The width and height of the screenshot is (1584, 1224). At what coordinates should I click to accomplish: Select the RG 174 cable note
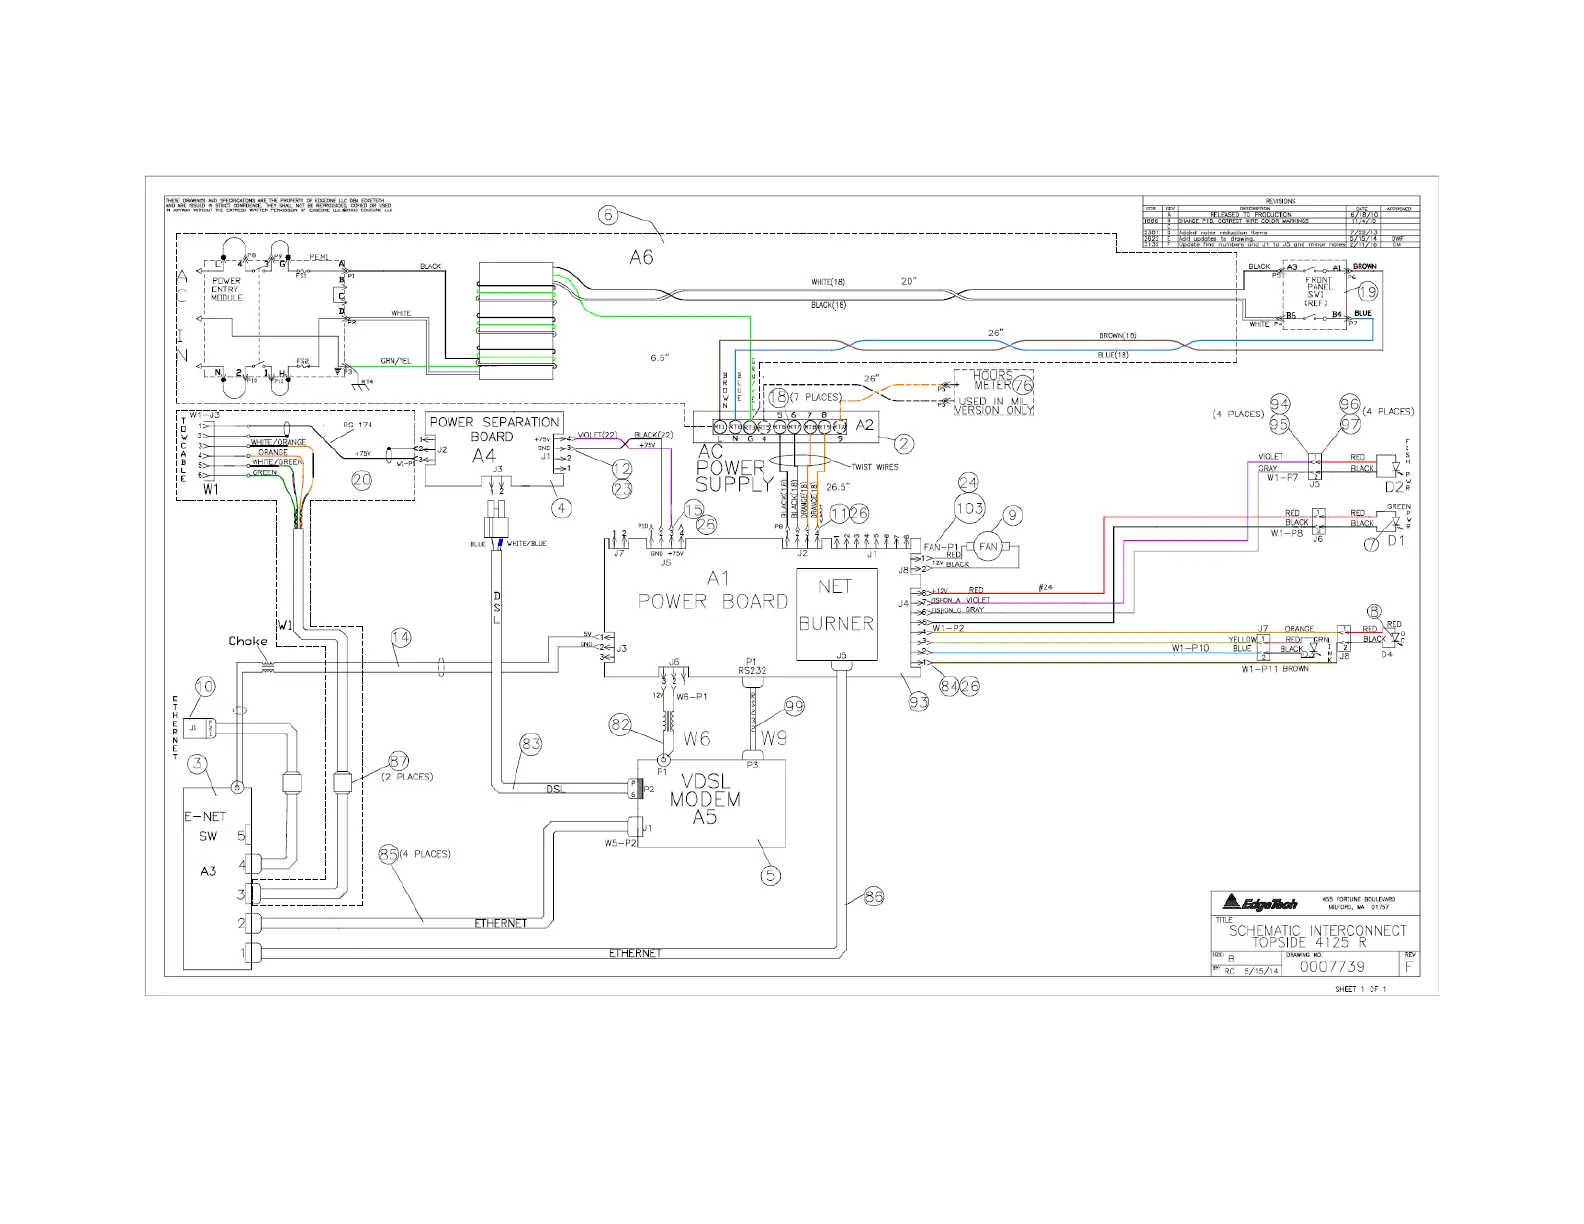point(357,425)
